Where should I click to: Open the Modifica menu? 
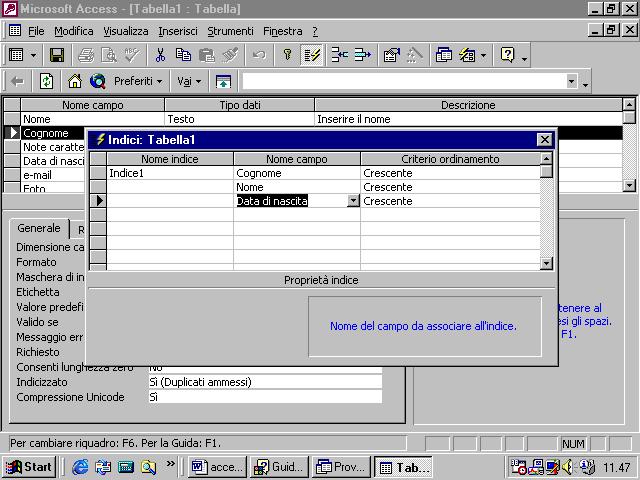click(x=73, y=31)
